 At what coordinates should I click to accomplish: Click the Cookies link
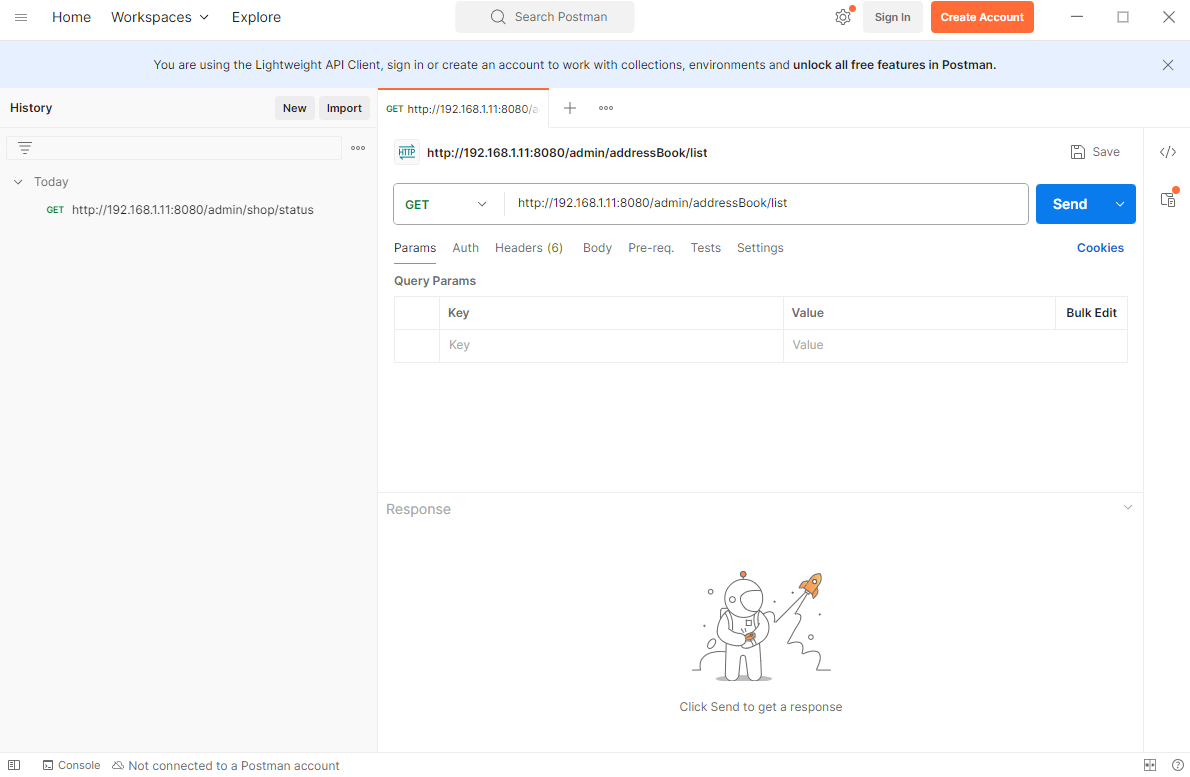click(x=1100, y=247)
